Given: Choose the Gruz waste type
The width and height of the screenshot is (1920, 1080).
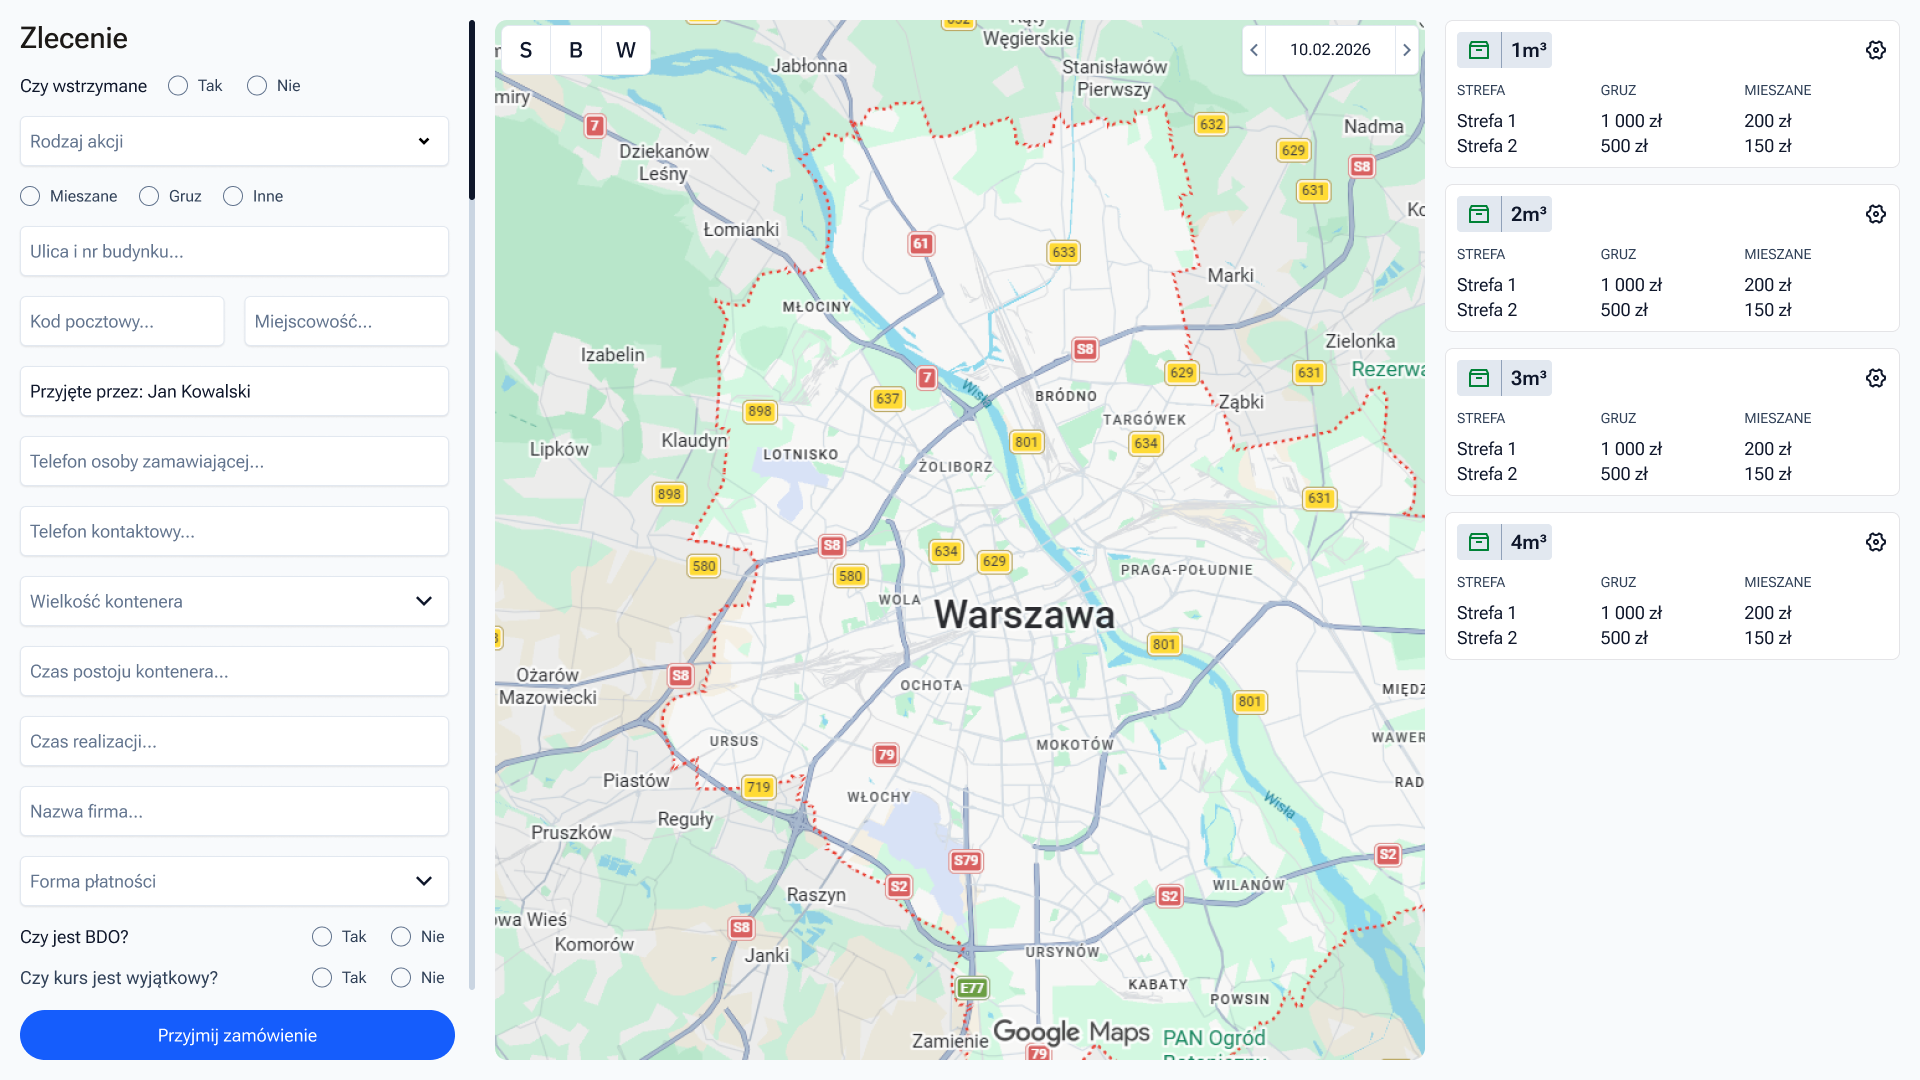Looking at the screenshot, I should coord(149,196).
